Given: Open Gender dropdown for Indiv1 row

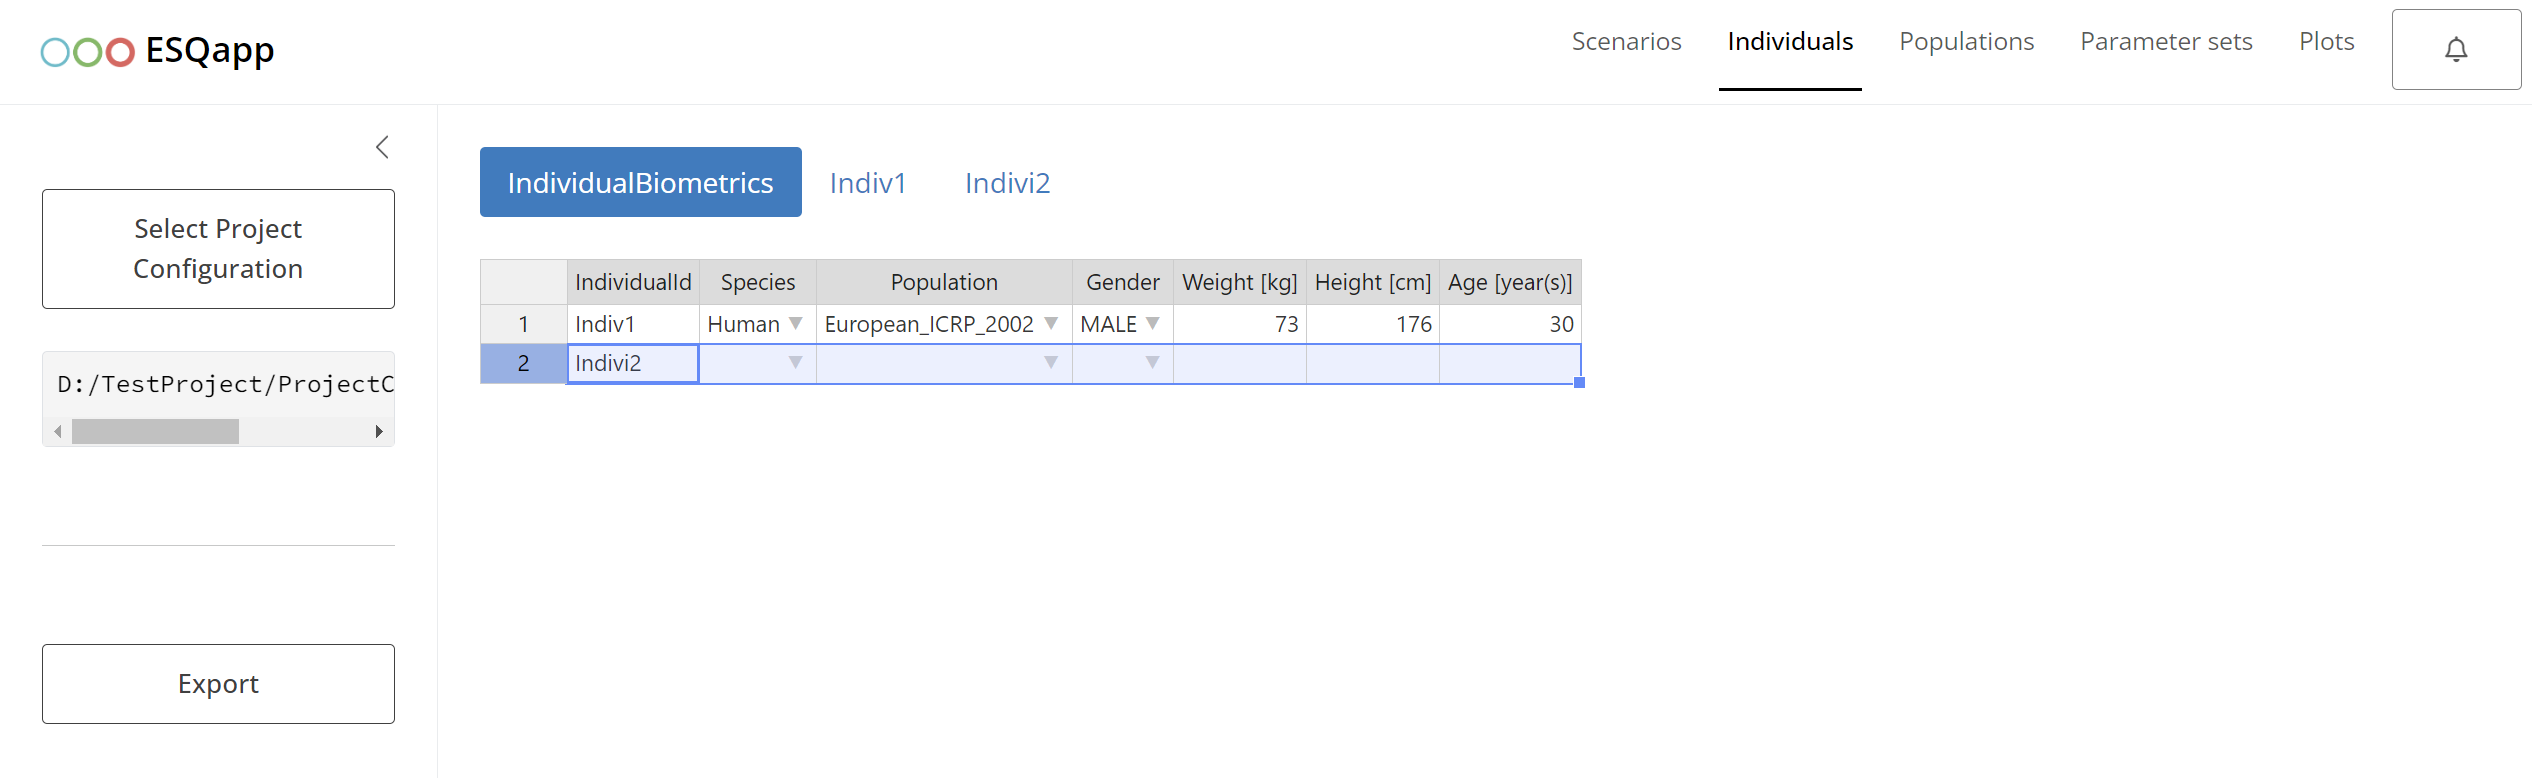Looking at the screenshot, I should click(x=1153, y=323).
